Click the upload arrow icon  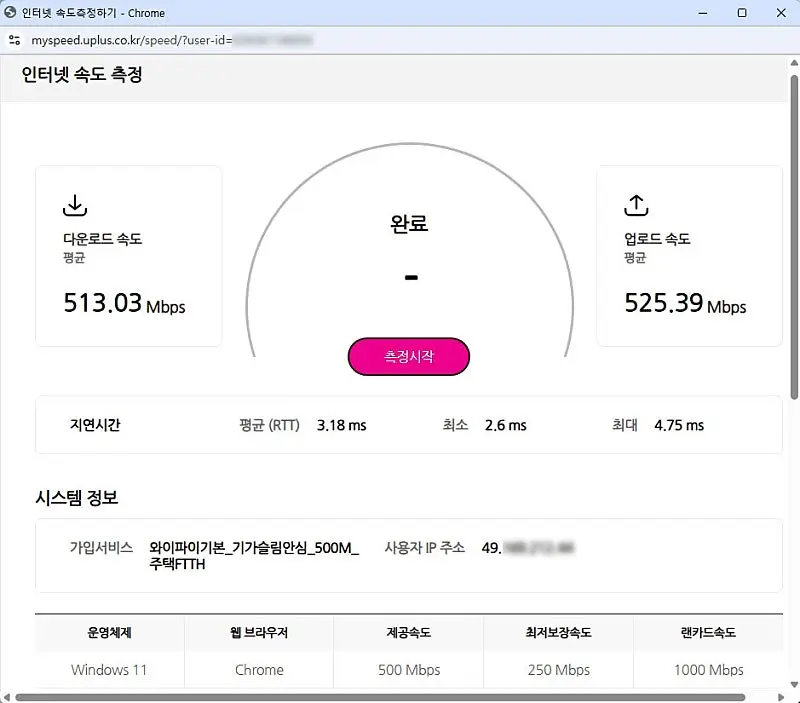(x=636, y=206)
